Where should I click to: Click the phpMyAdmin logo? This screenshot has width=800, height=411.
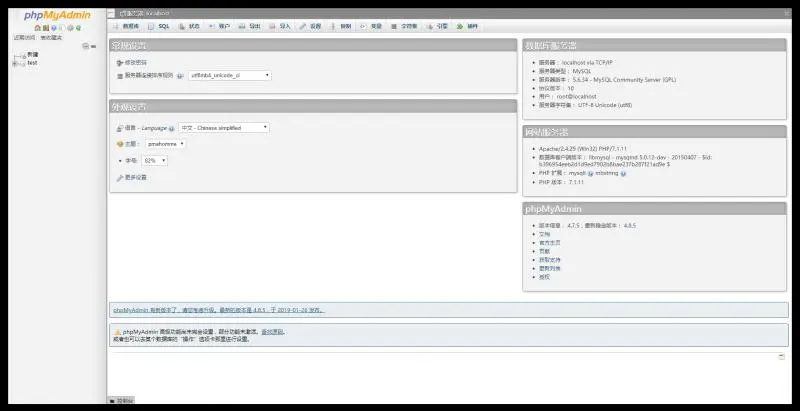click(57, 15)
